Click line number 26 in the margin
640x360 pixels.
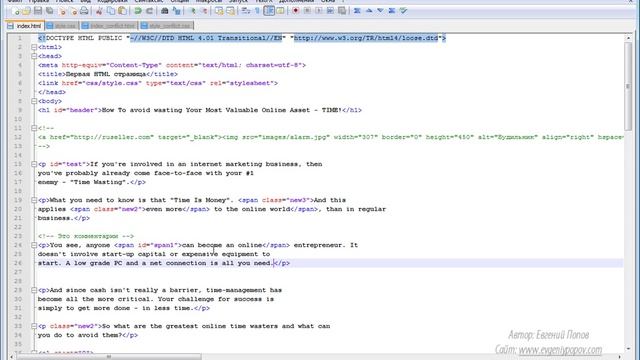(x=18, y=263)
